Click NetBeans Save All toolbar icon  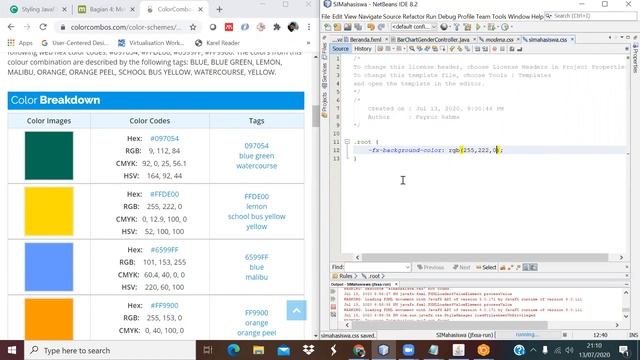click(358, 27)
